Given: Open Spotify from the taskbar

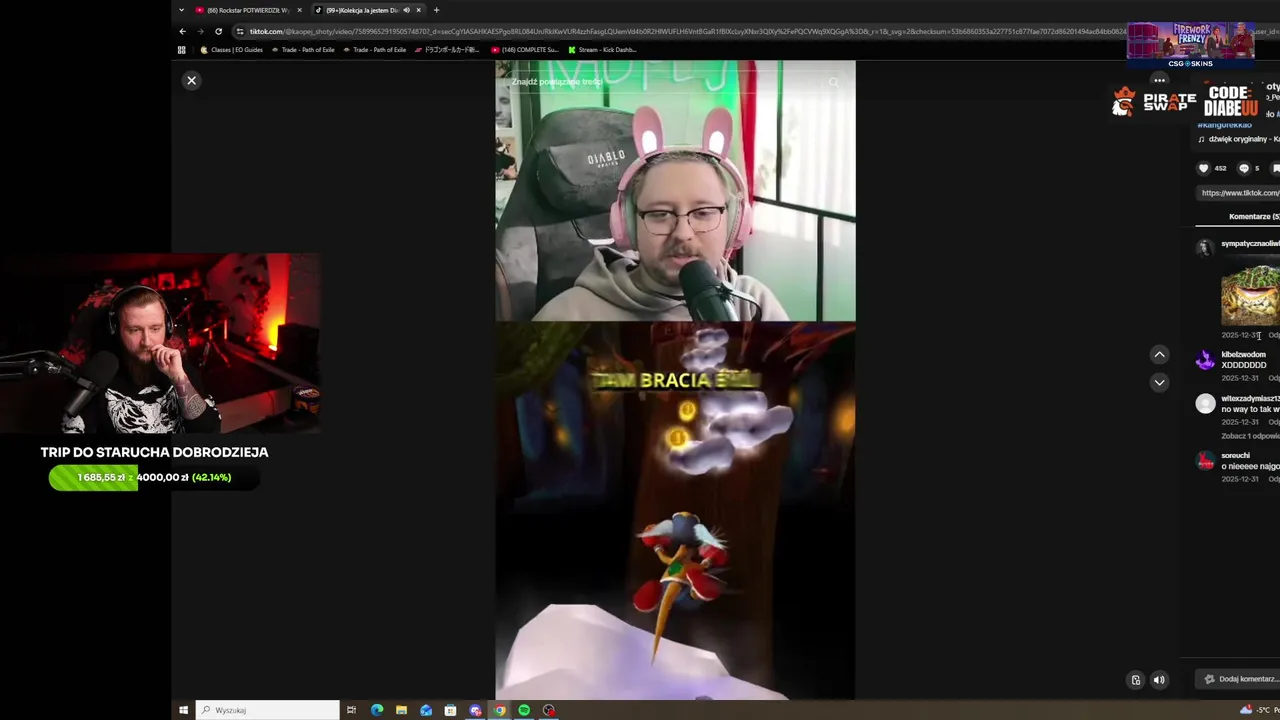Looking at the screenshot, I should (x=524, y=710).
